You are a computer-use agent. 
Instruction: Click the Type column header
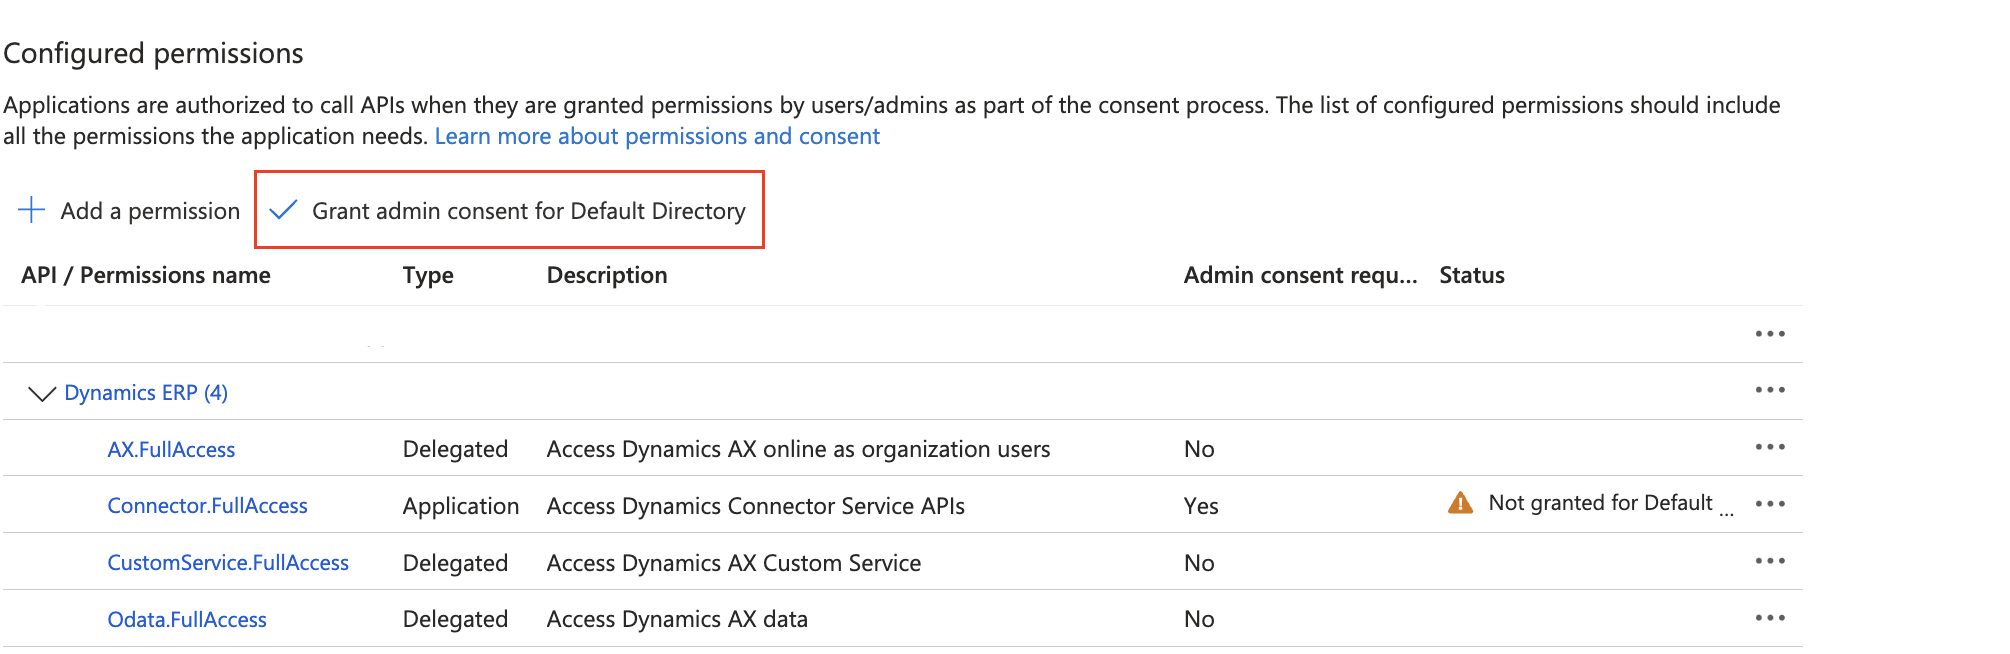click(x=428, y=275)
